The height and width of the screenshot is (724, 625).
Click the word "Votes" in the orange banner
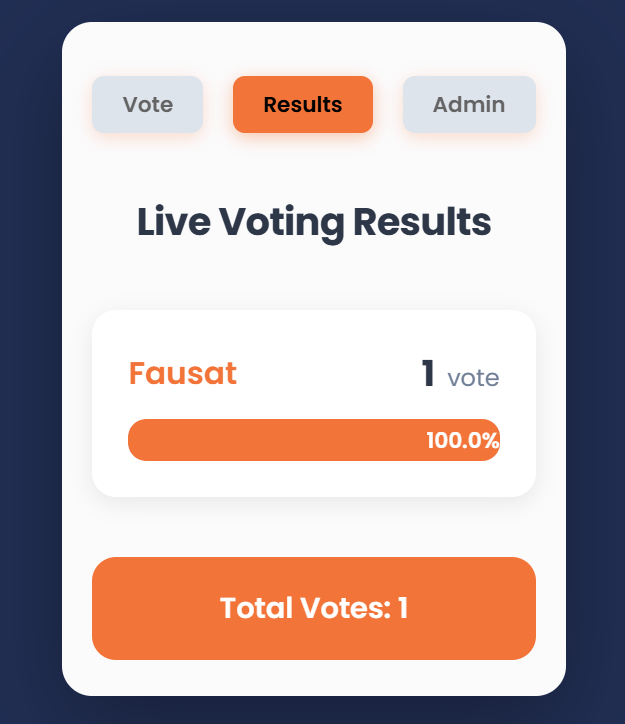pyautogui.click(x=339, y=608)
